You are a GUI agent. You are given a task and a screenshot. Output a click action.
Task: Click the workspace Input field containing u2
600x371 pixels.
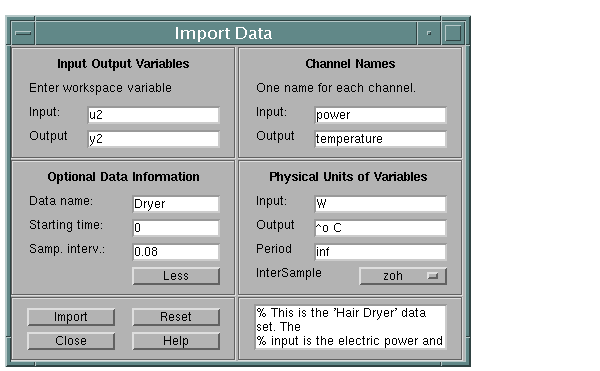pos(153,115)
